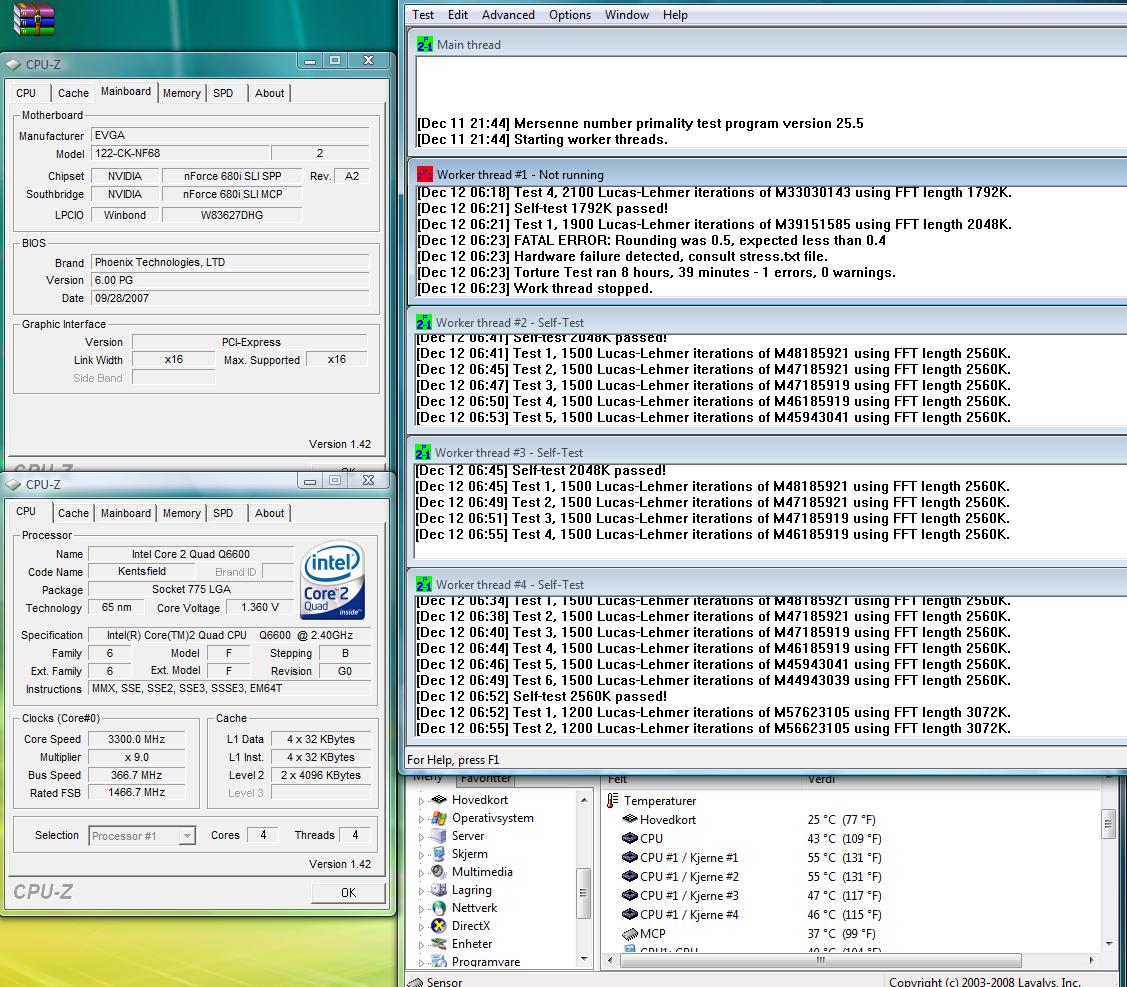
Task: Click the Sensor status bar icon
Action: tap(415, 981)
